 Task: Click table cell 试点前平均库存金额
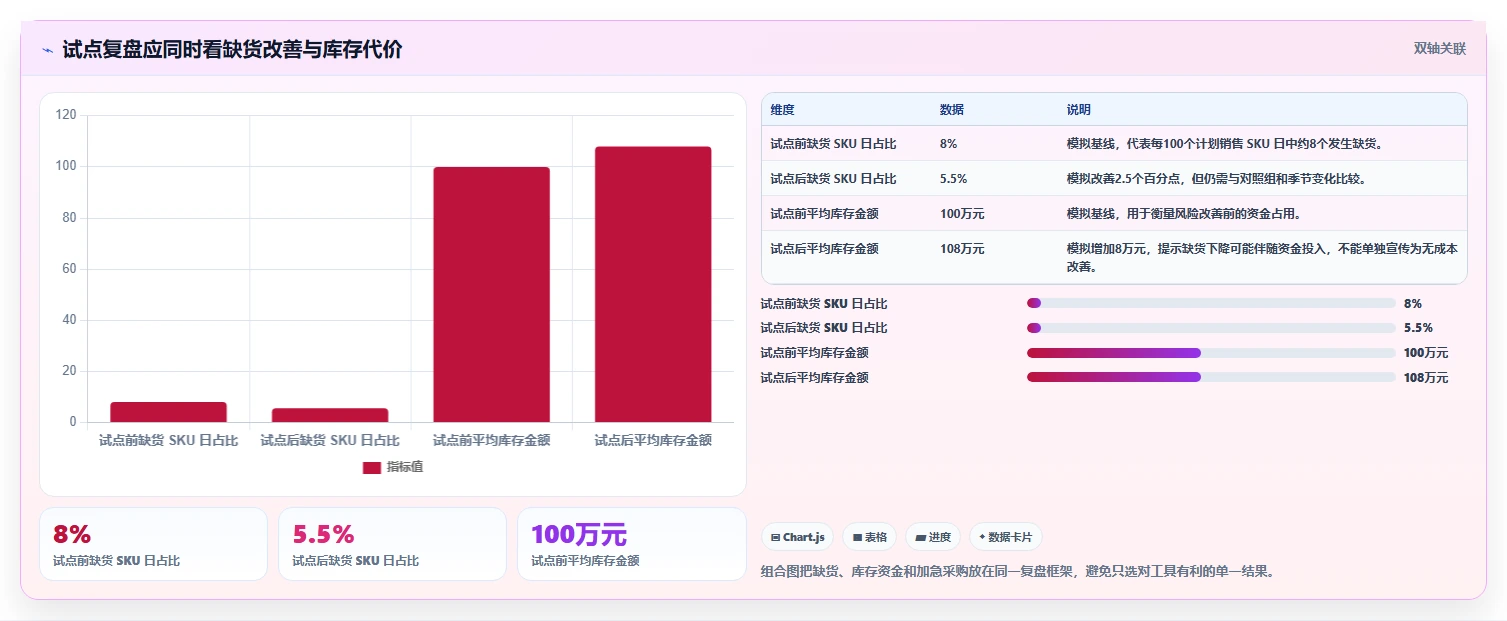tap(824, 214)
